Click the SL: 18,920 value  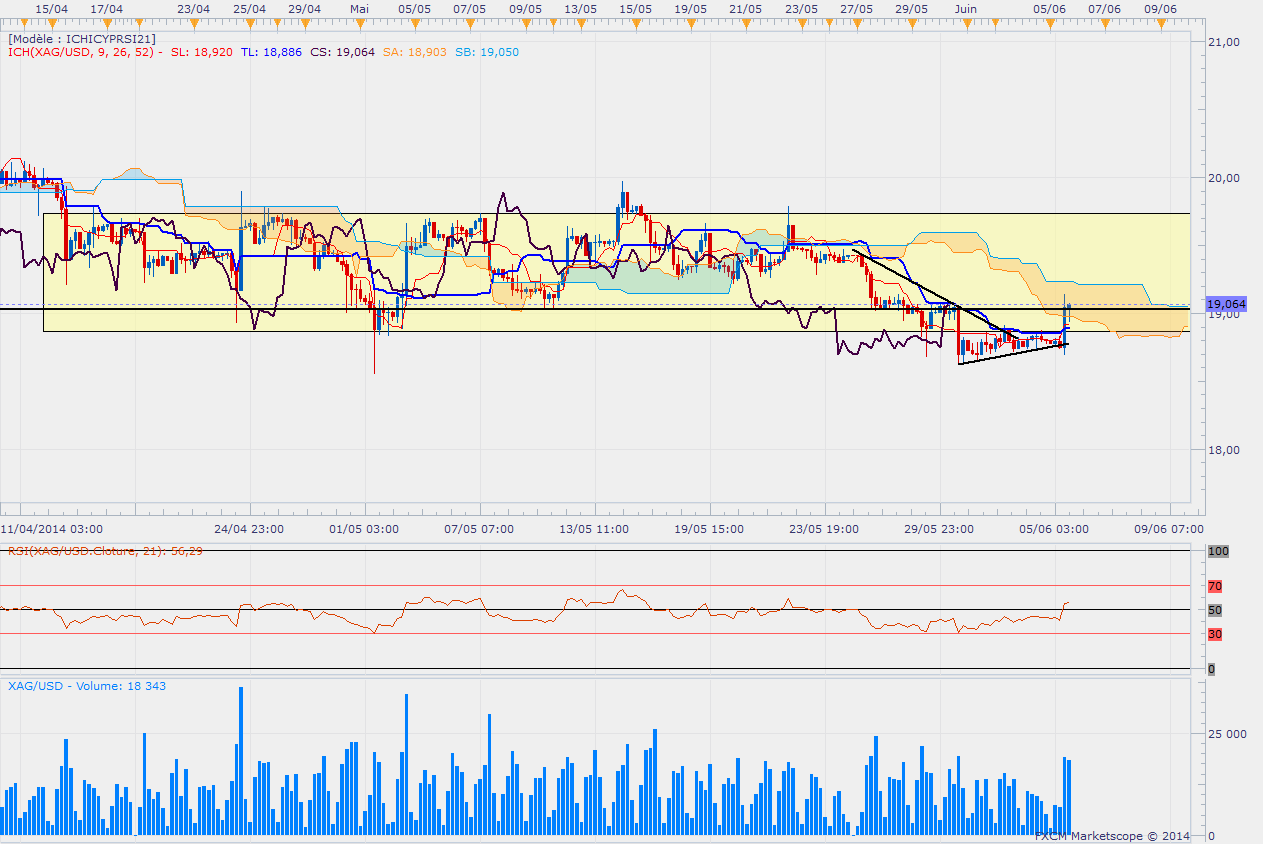[x=202, y=52]
